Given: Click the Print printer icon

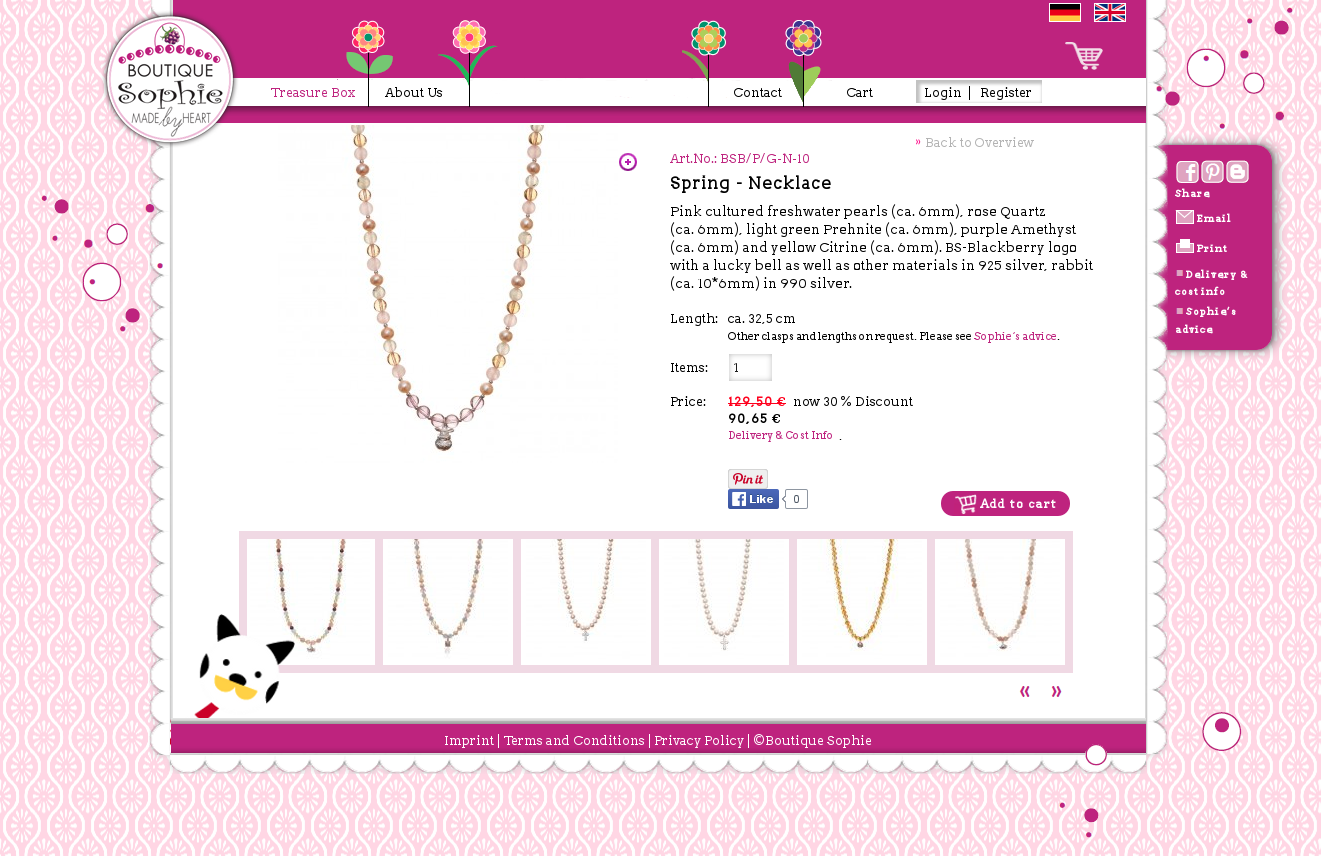Looking at the screenshot, I should [1185, 246].
